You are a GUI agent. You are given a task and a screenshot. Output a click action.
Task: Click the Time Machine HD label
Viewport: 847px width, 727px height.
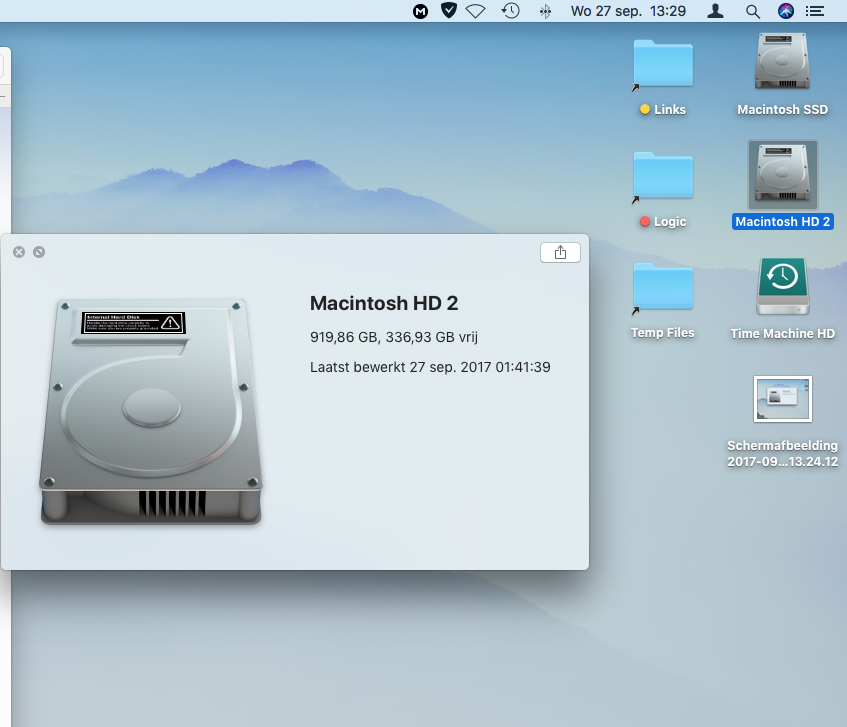pyautogui.click(x=783, y=334)
